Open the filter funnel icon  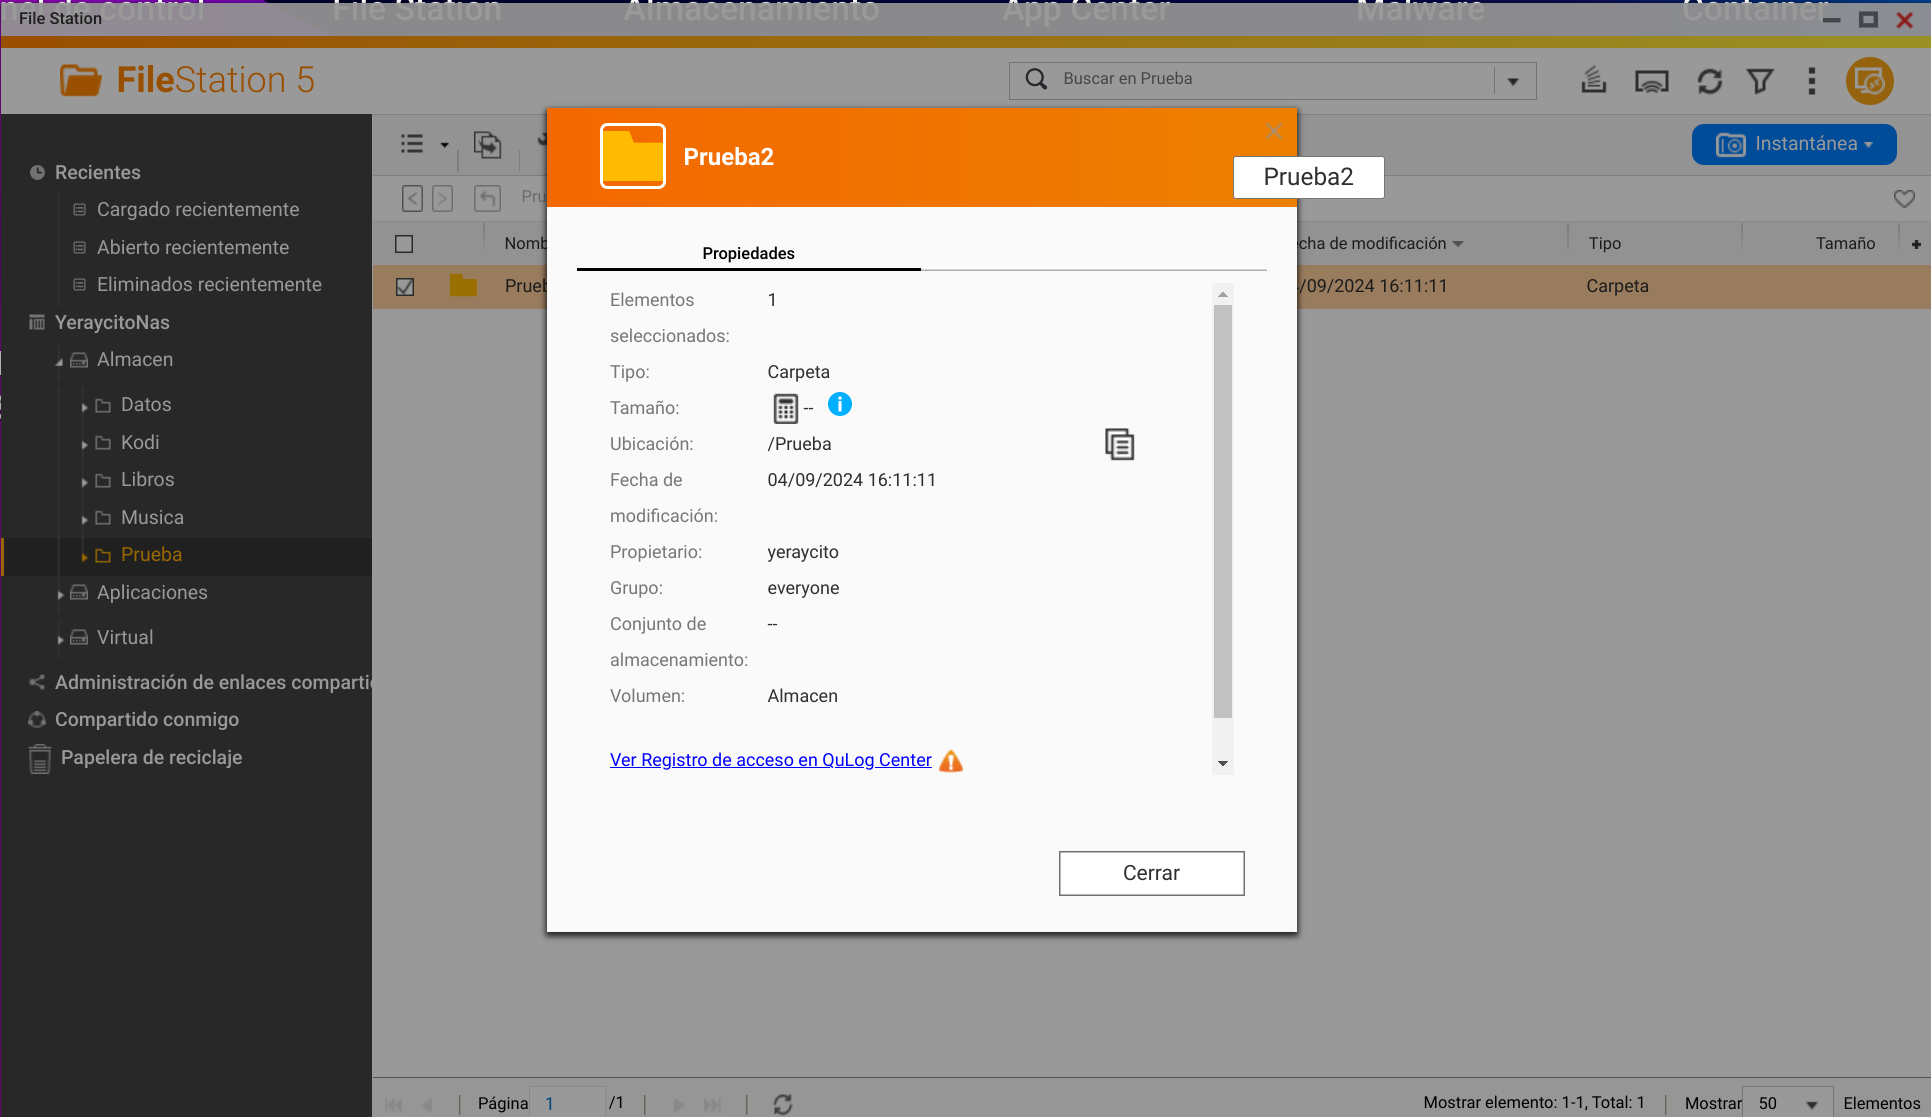point(1760,81)
